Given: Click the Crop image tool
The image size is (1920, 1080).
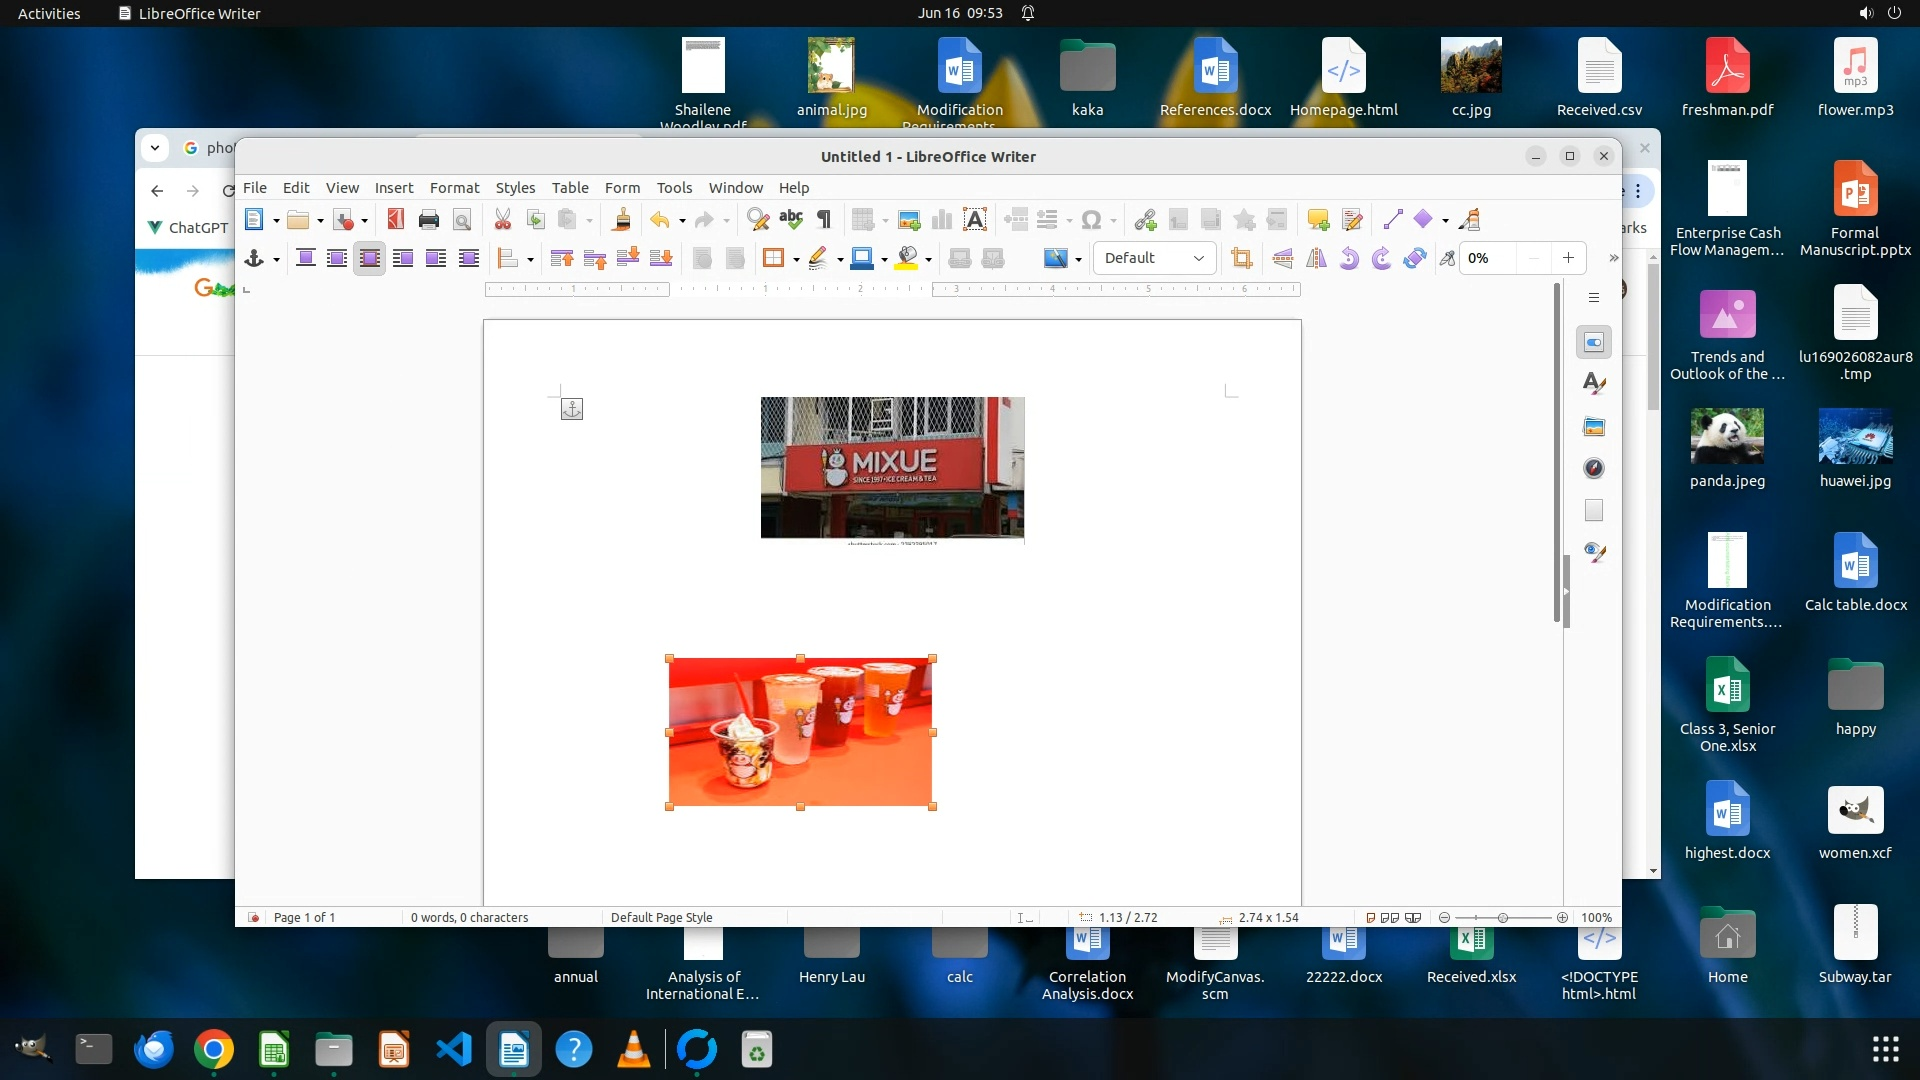Looking at the screenshot, I should tap(1242, 259).
